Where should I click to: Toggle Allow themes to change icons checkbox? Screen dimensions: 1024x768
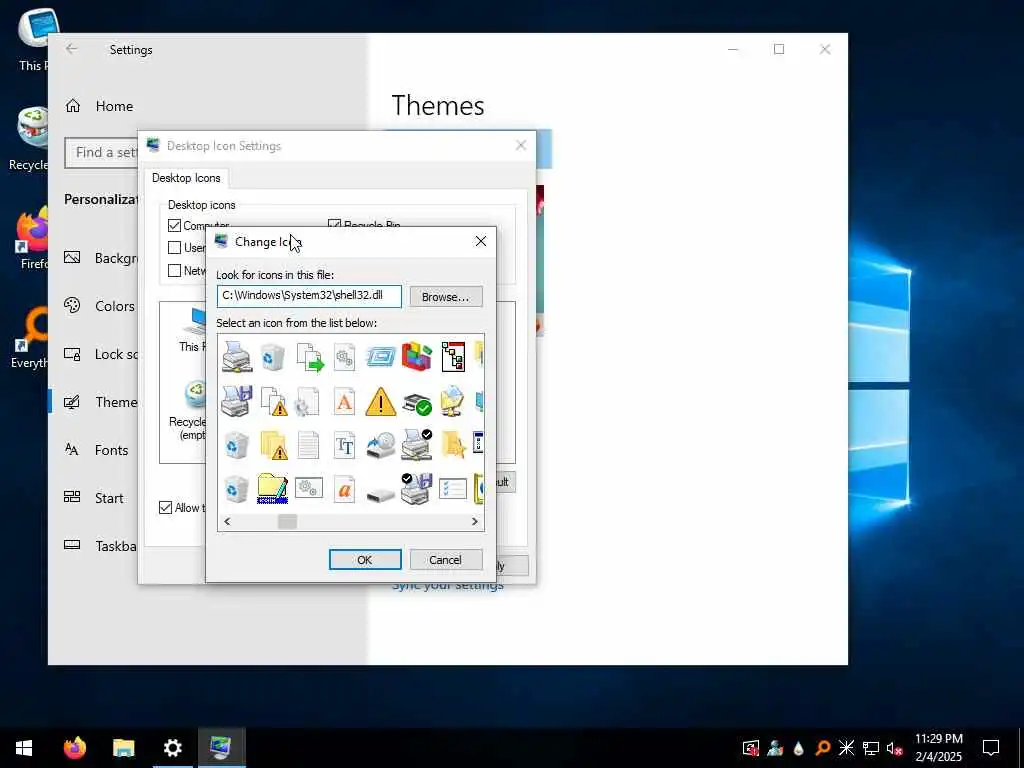tap(166, 507)
